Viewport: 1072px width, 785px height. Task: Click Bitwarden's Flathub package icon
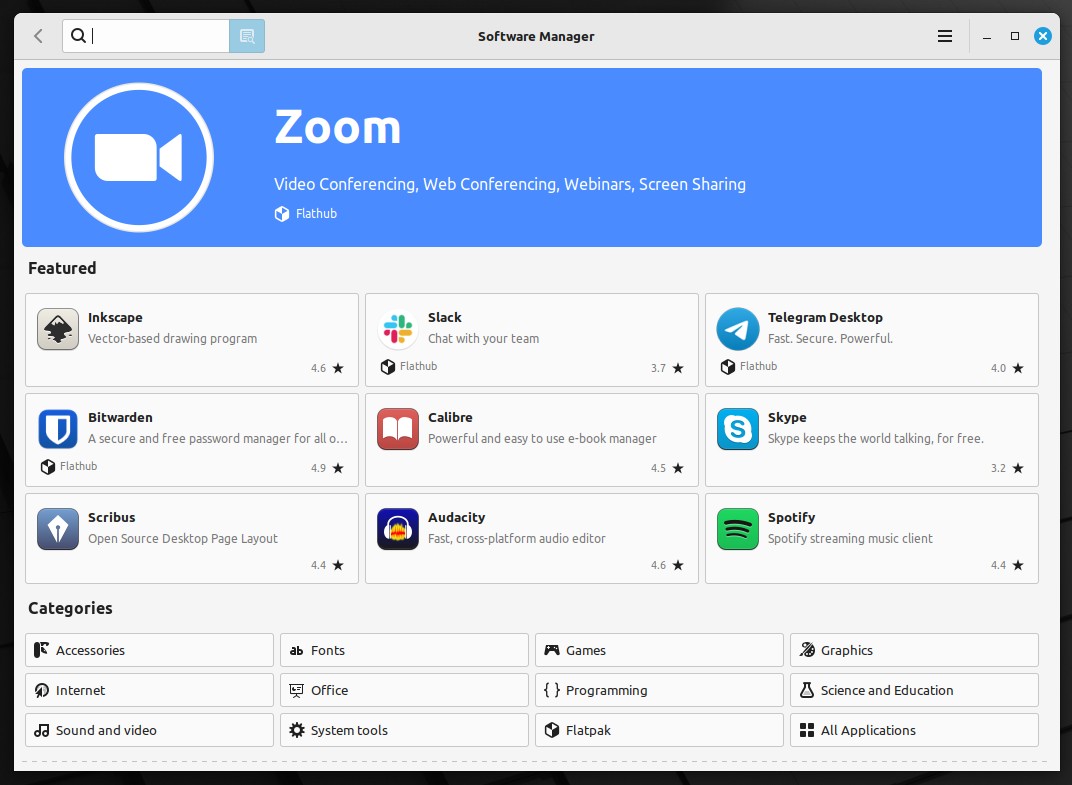(x=48, y=466)
